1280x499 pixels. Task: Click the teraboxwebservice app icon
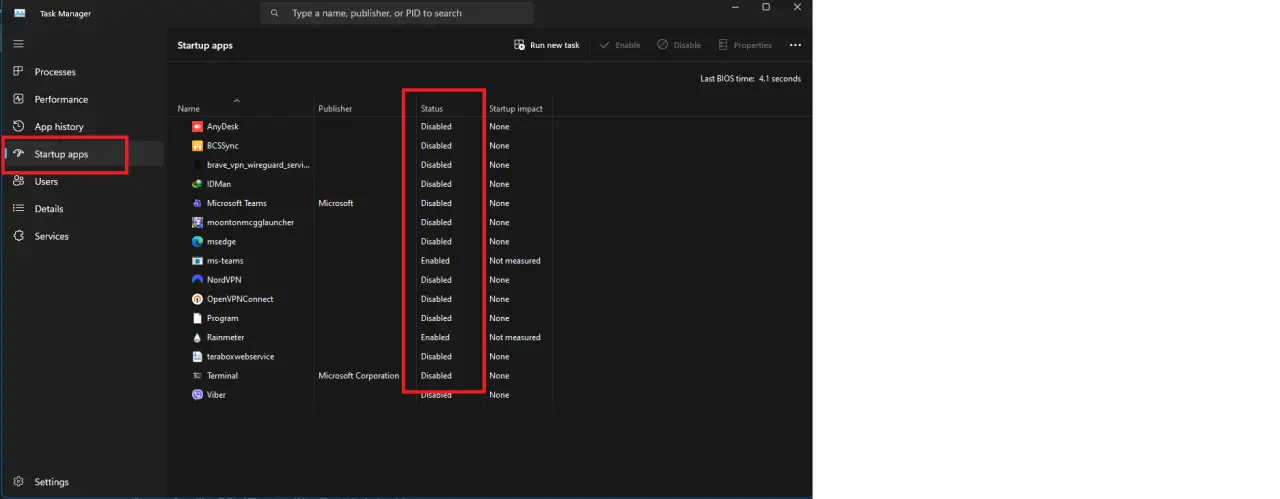[x=197, y=356]
